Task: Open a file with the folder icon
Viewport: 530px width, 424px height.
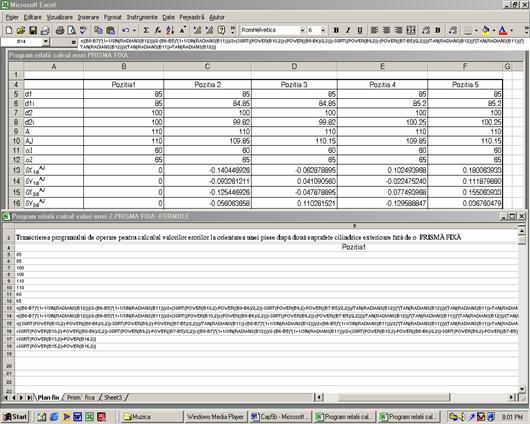Action: (21, 30)
